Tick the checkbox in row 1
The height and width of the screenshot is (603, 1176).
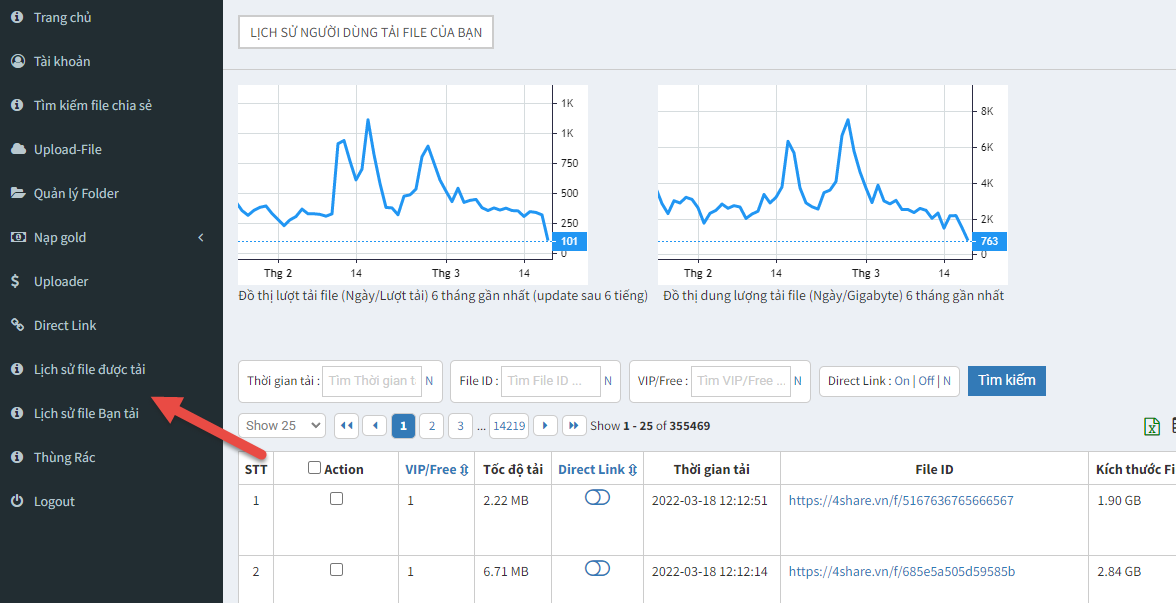click(x=336, y=498)
